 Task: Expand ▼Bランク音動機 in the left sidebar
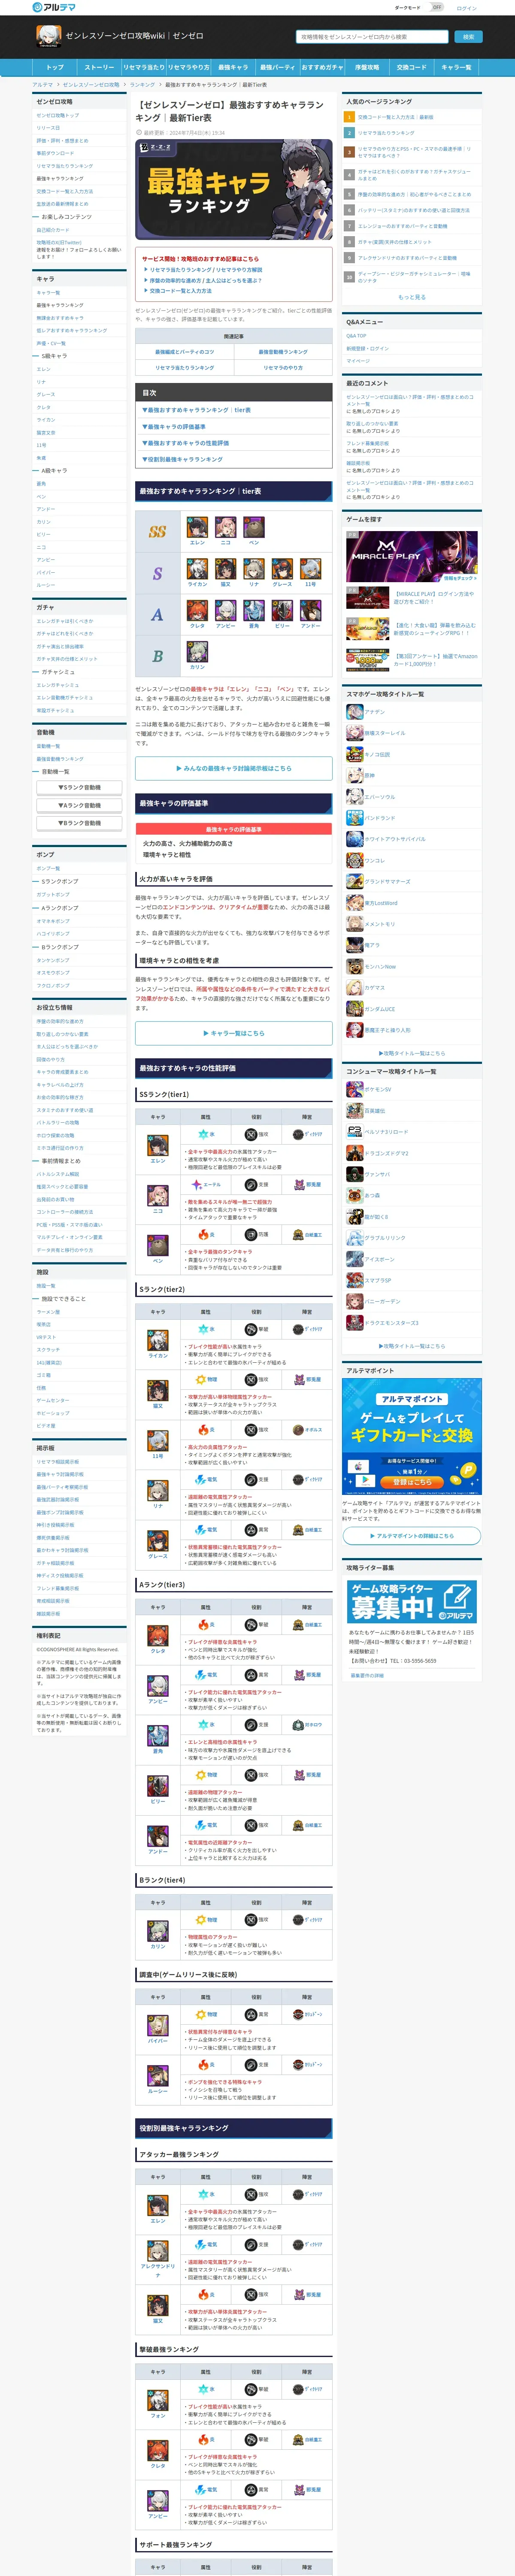80,823
